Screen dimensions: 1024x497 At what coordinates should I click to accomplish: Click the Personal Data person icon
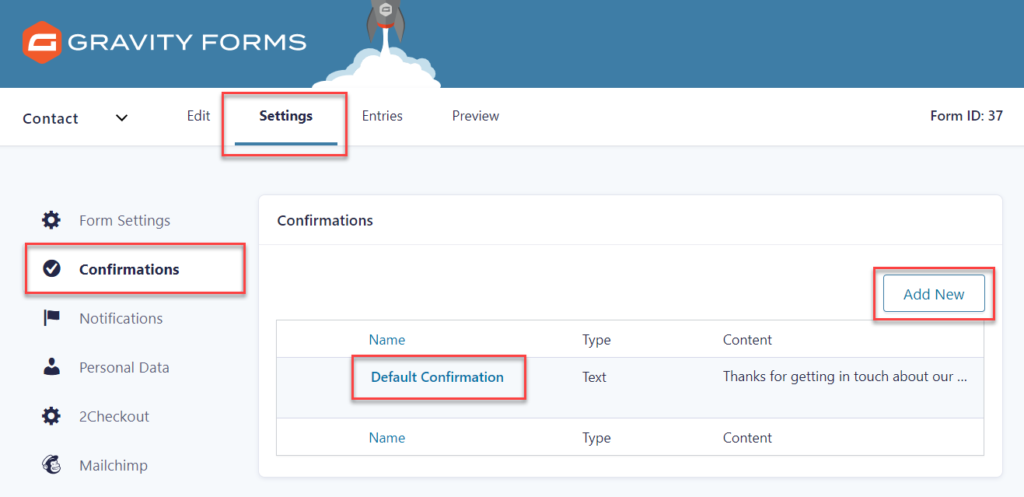(51, 367)
